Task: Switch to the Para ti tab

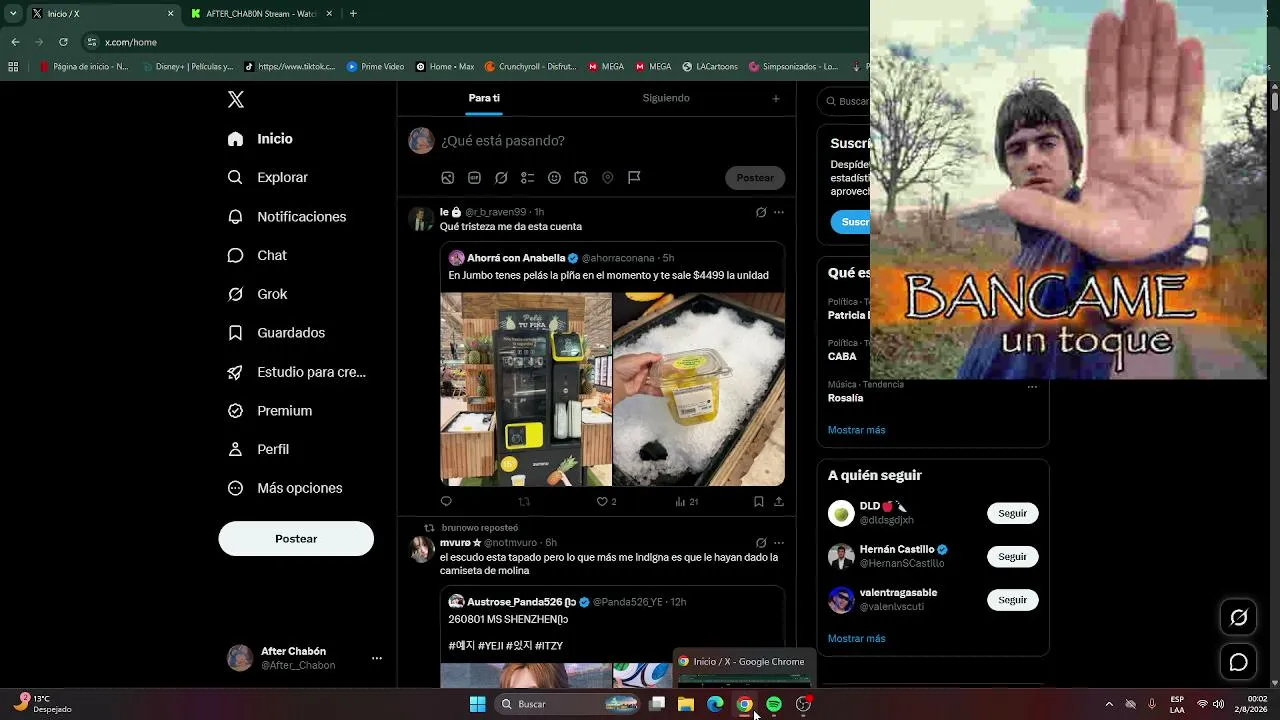Action: click(484, 98)
